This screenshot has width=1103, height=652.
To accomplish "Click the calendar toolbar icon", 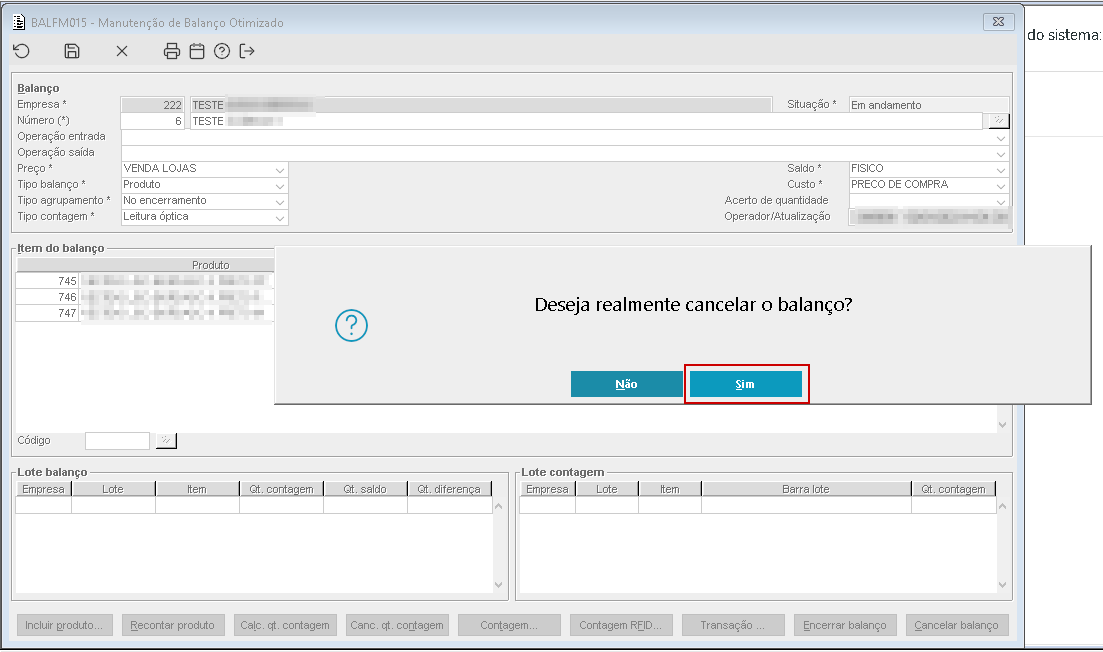I will 197,51.
